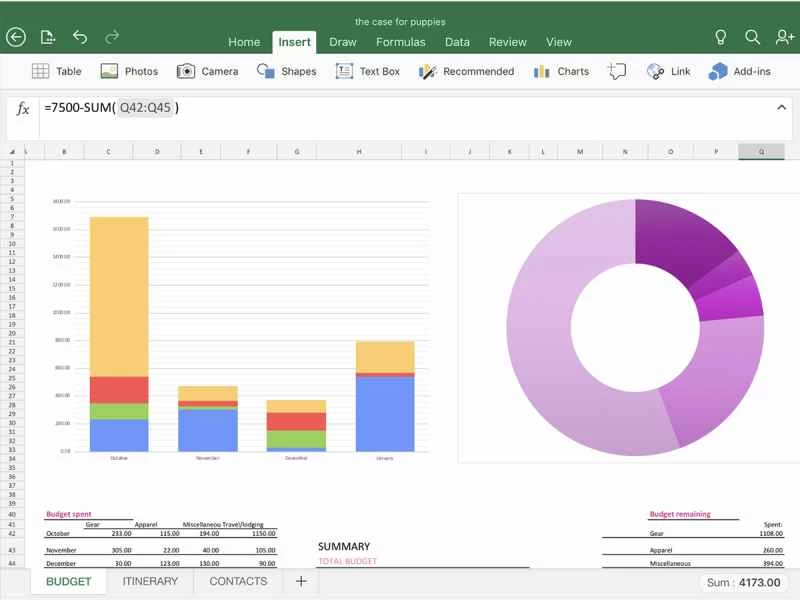Open the Formulas ribbon tab
Screen dimensions: 800x600
click(x=400, y=42)
